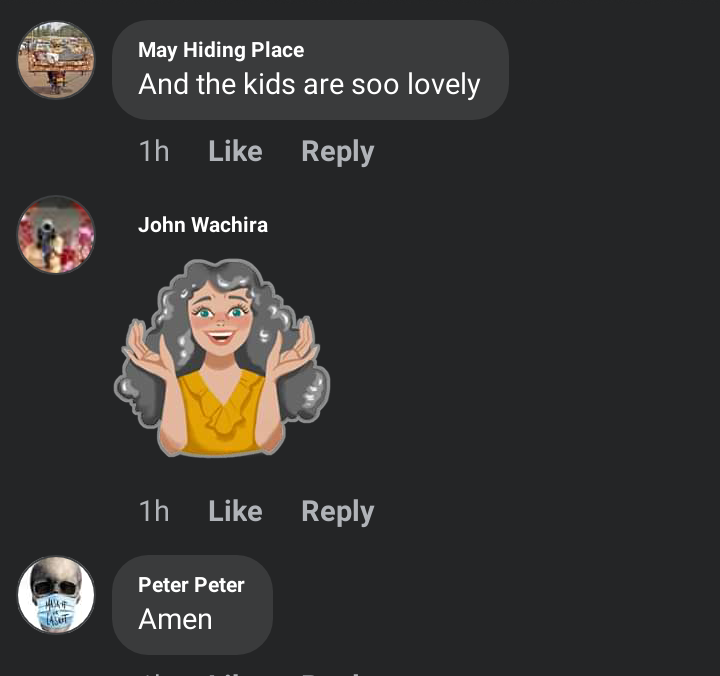Reply to Peter Peter's Amen comment
Viewport: 720px width, 676px height.
click(x=338, y=673)
